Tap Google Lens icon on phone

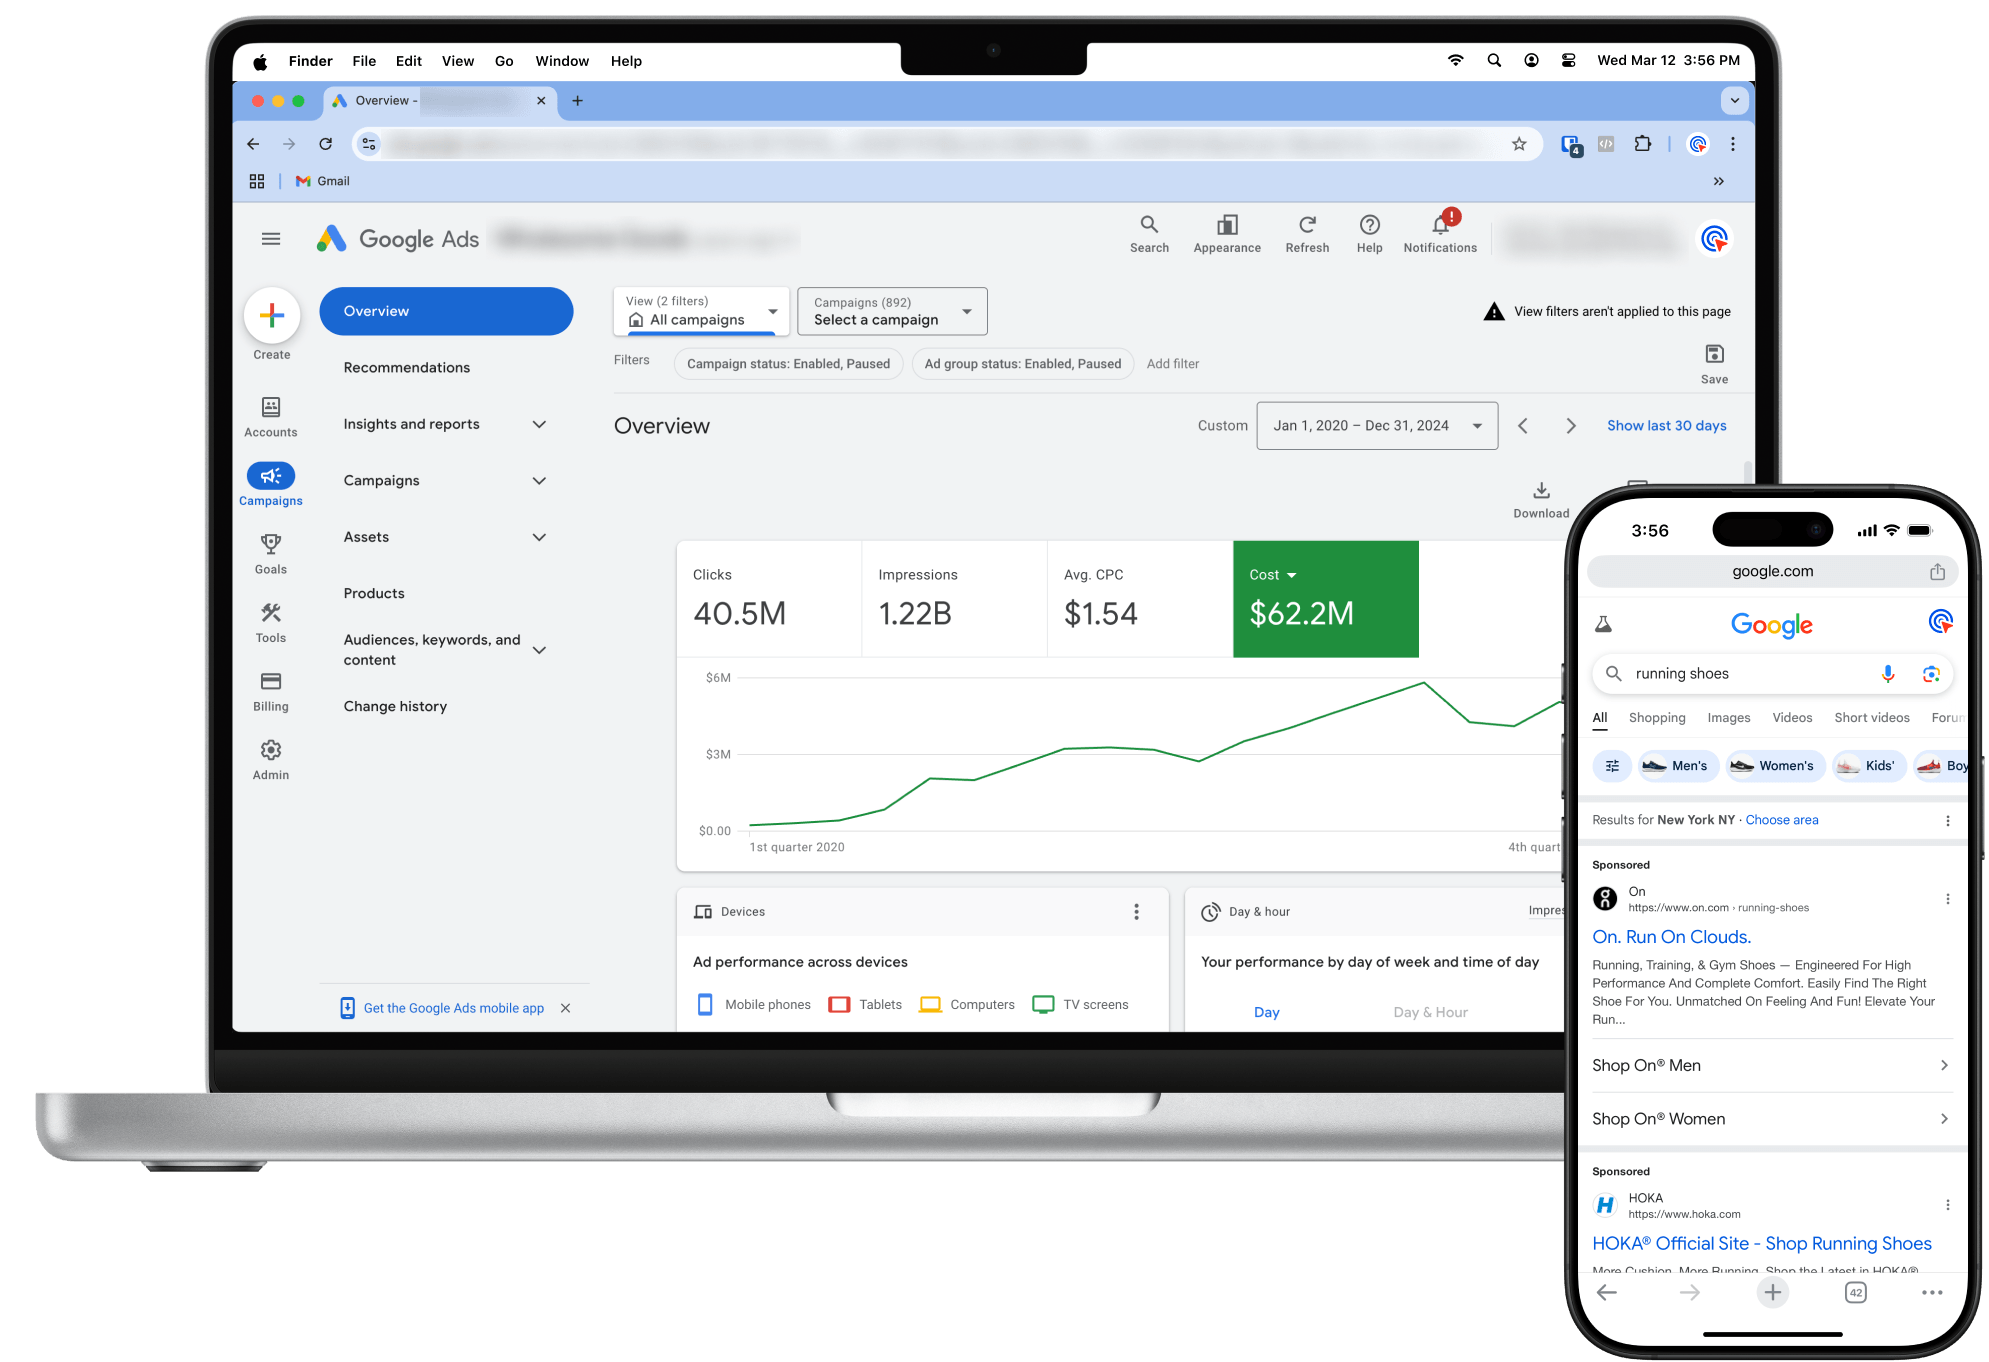(1931, 674)
